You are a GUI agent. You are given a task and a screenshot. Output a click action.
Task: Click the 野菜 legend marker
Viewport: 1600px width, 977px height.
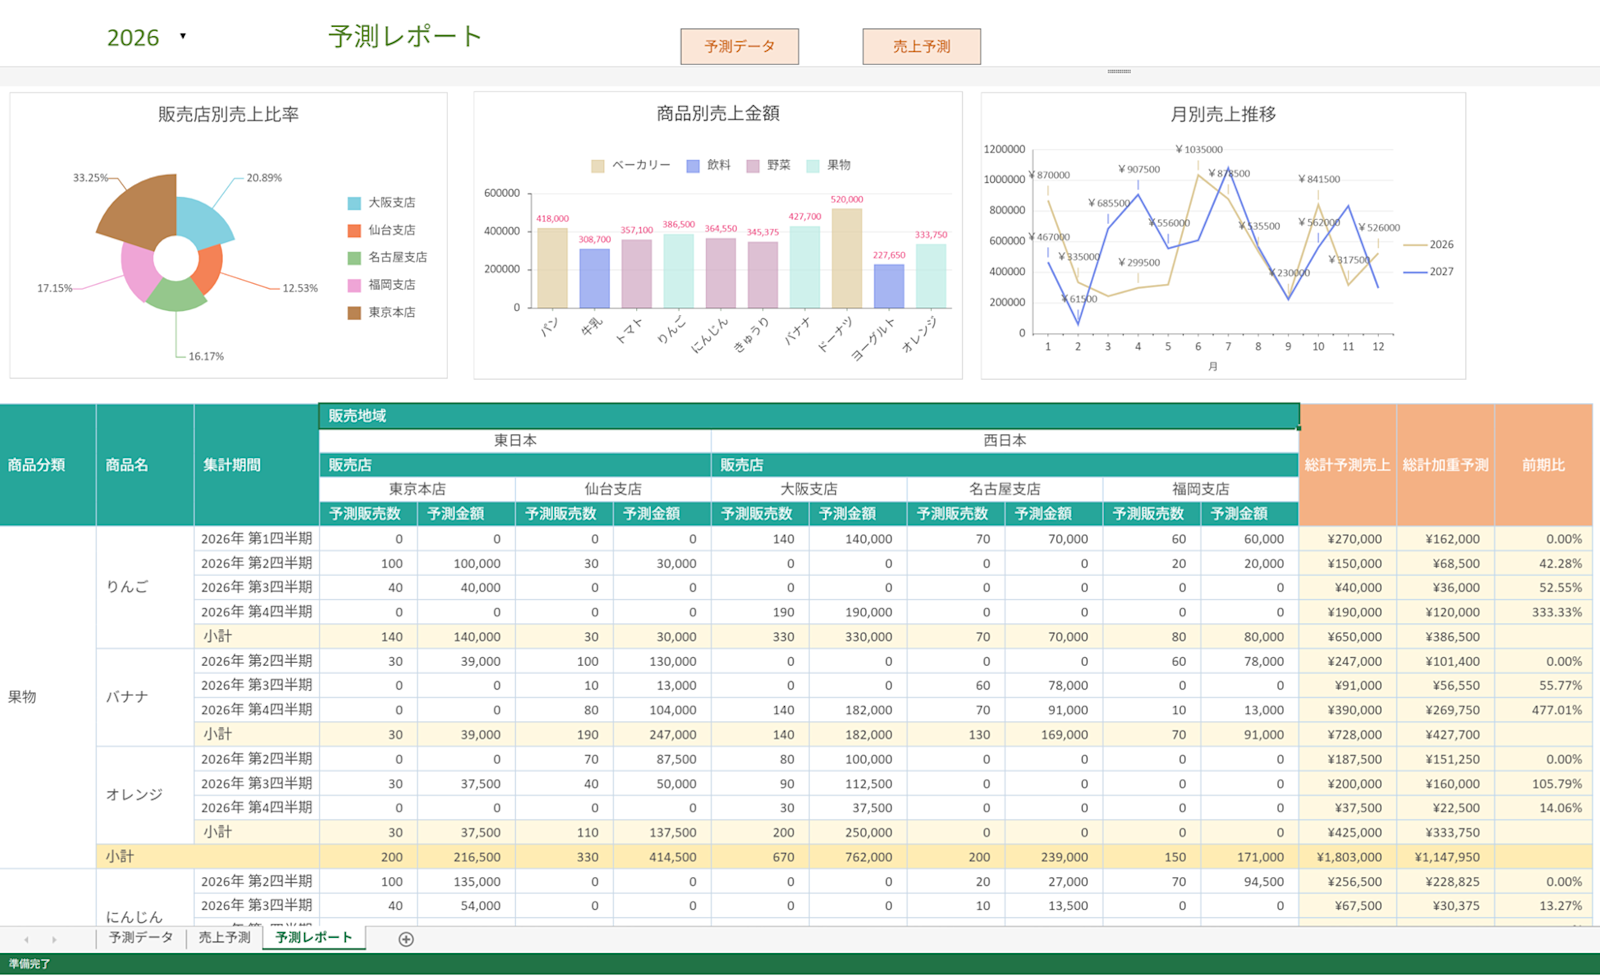point(753,166)
